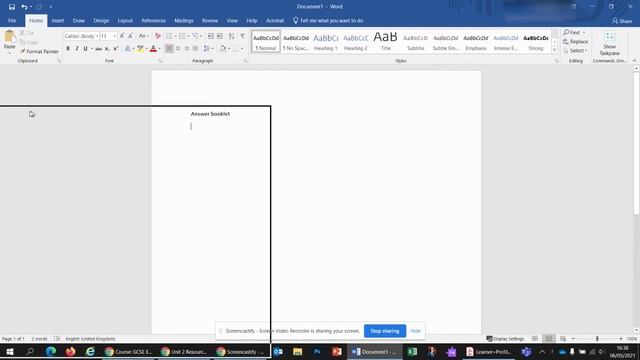
Task: Switch to Read Mode view in status bar
Action: 535,339
